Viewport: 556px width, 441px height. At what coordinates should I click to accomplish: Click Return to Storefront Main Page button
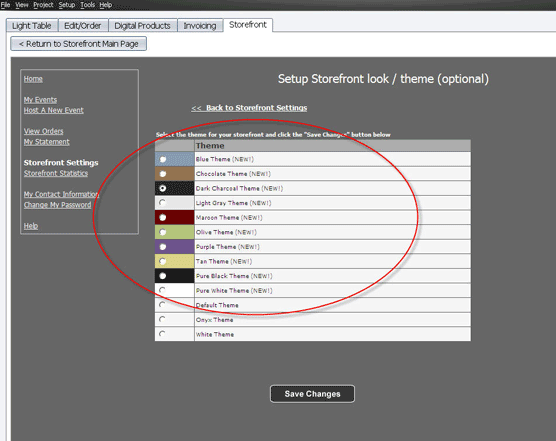[x=78, y=44]
